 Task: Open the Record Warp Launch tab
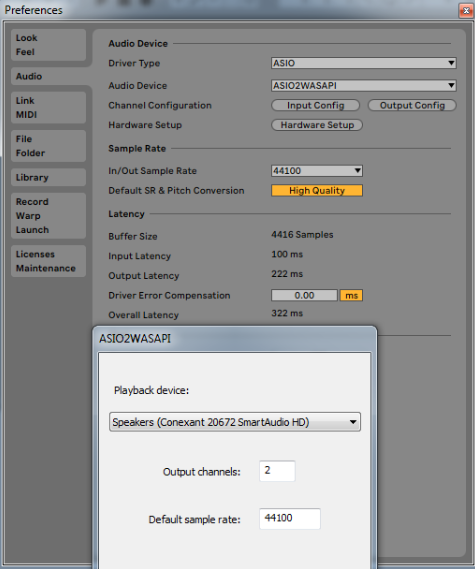tap(48, 216)
